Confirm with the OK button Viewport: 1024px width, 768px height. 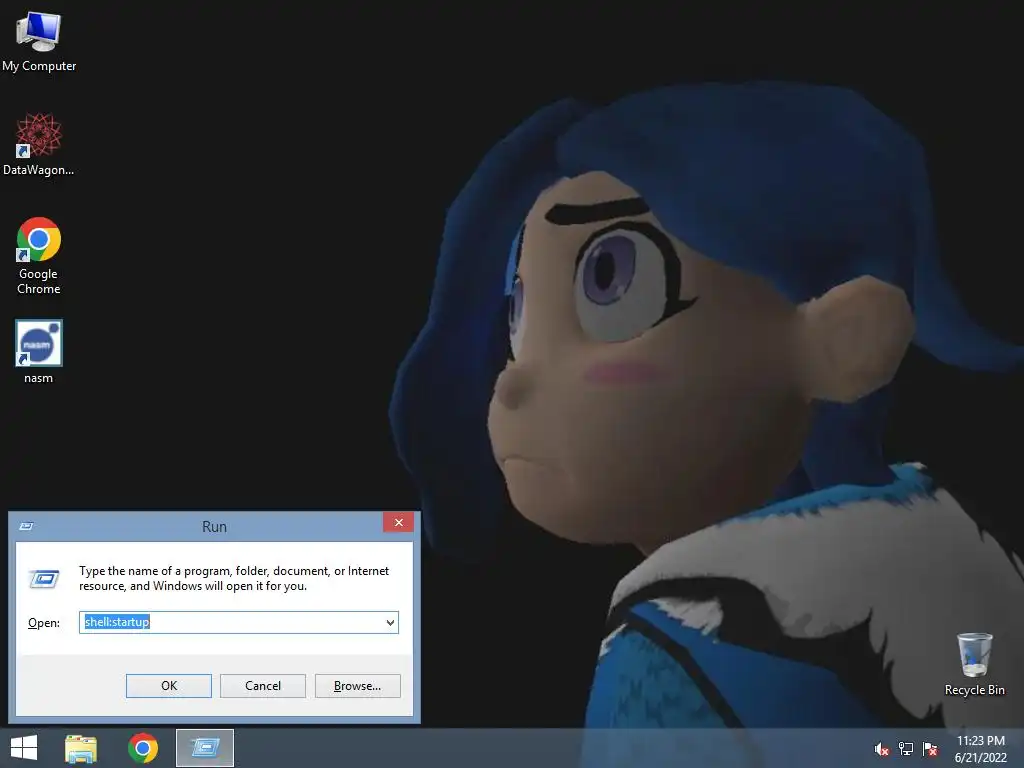click(168, 686)
